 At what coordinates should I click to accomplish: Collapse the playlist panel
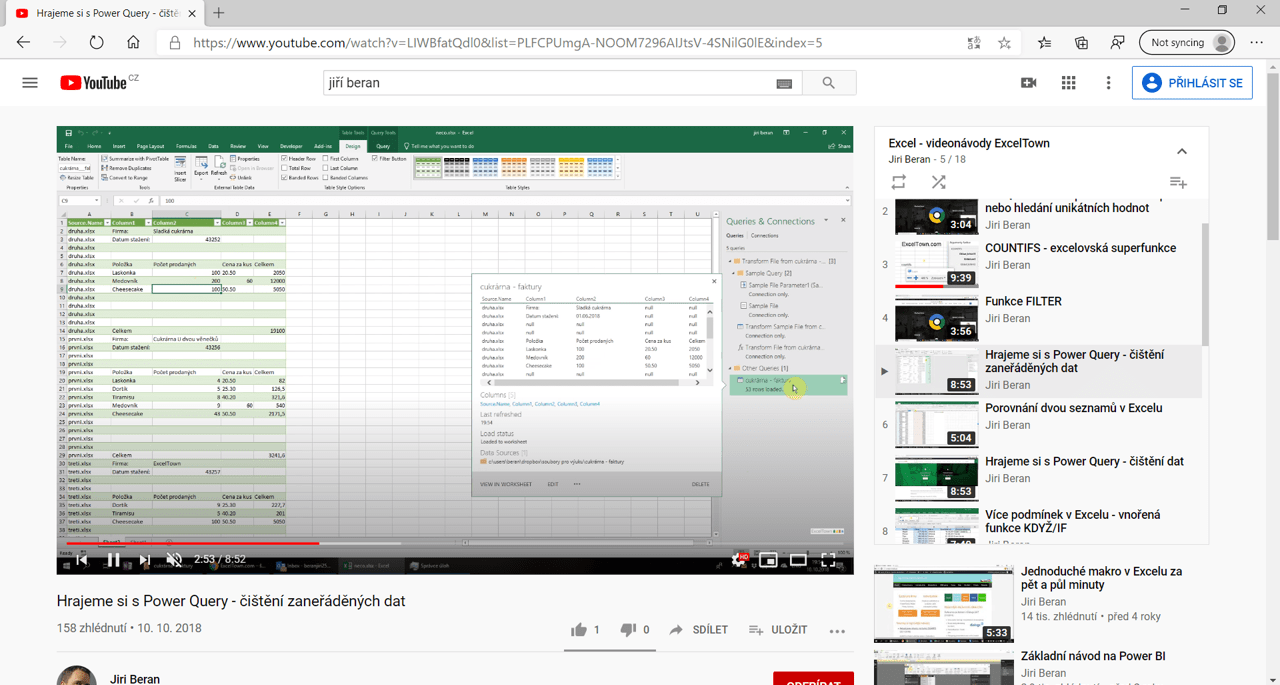(x=1182, y=151)
